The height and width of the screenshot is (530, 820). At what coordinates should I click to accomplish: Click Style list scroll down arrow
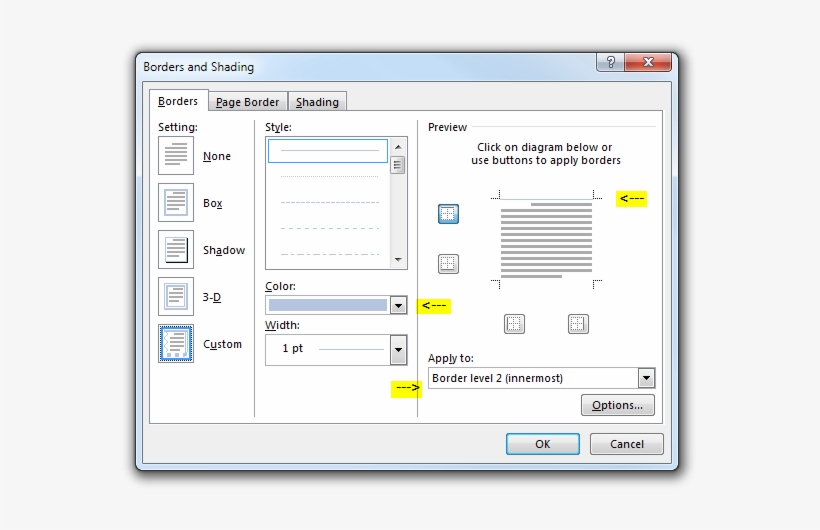(x=398, y=260)
